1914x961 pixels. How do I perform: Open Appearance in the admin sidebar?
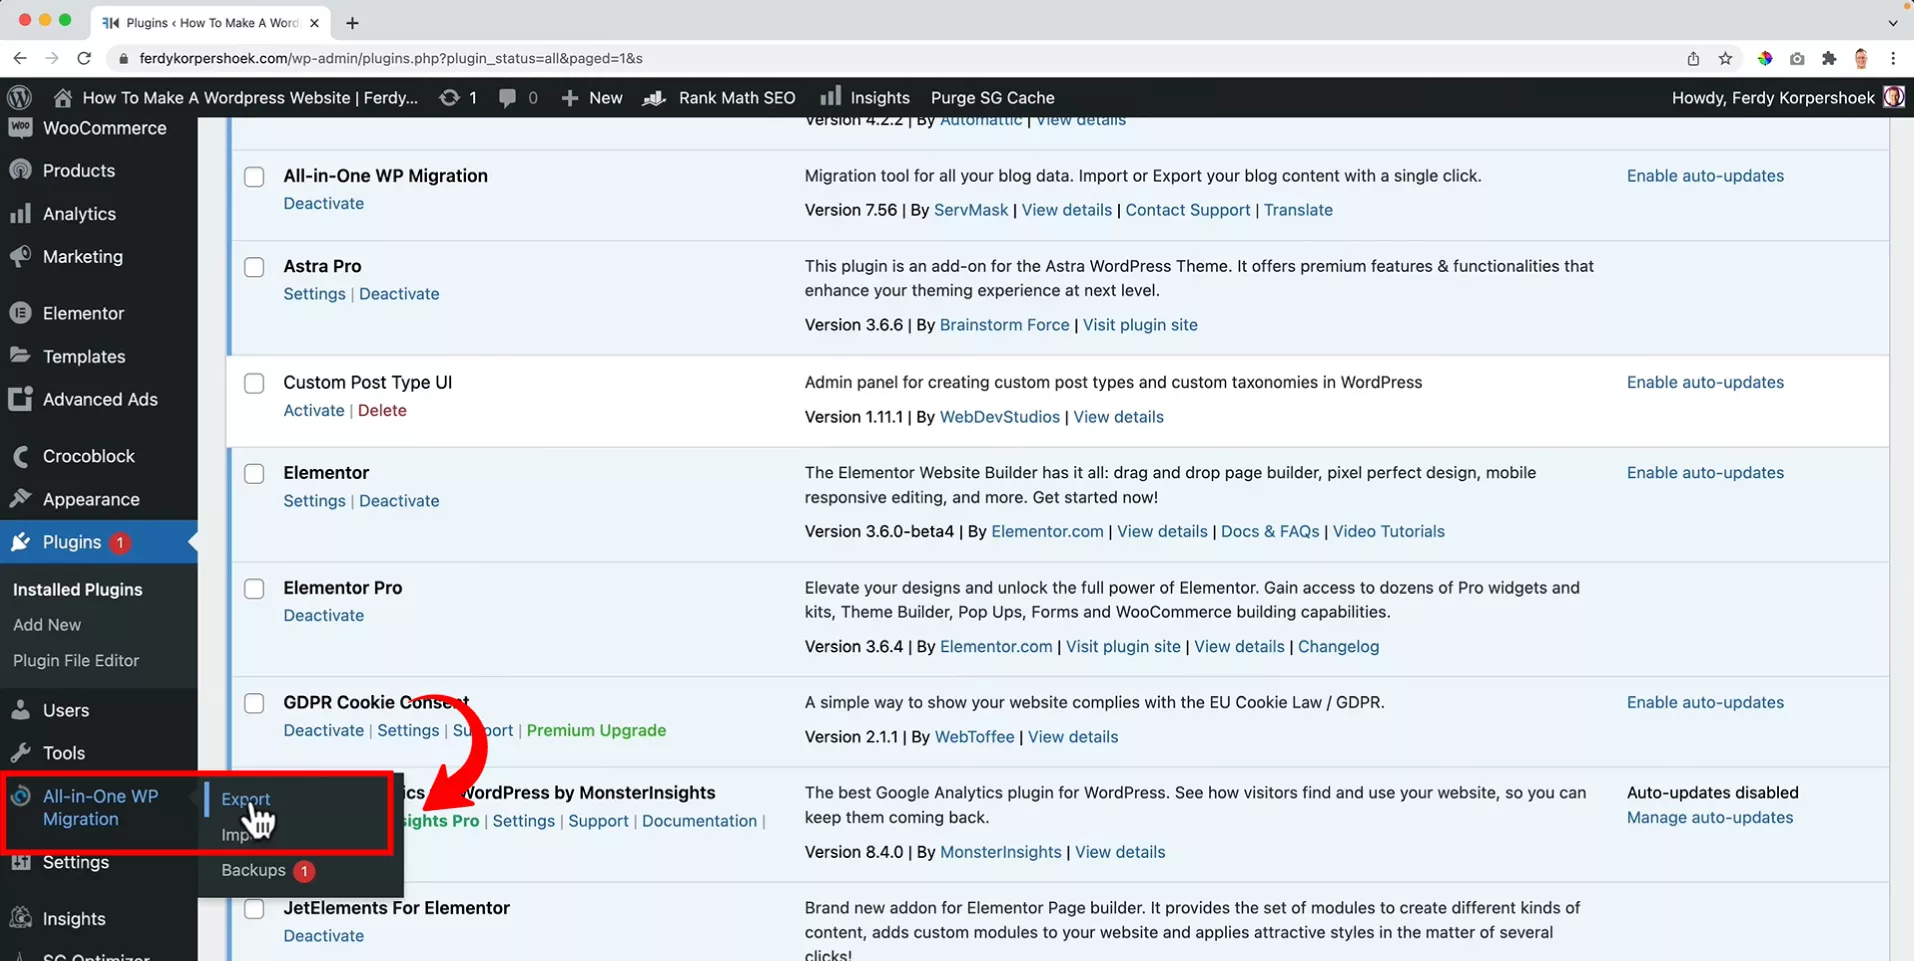click(89, 498)
